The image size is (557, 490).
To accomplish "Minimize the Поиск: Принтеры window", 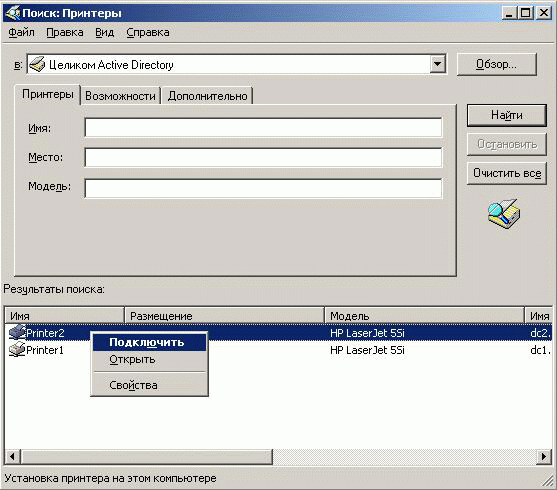I will tap(510, 13).
